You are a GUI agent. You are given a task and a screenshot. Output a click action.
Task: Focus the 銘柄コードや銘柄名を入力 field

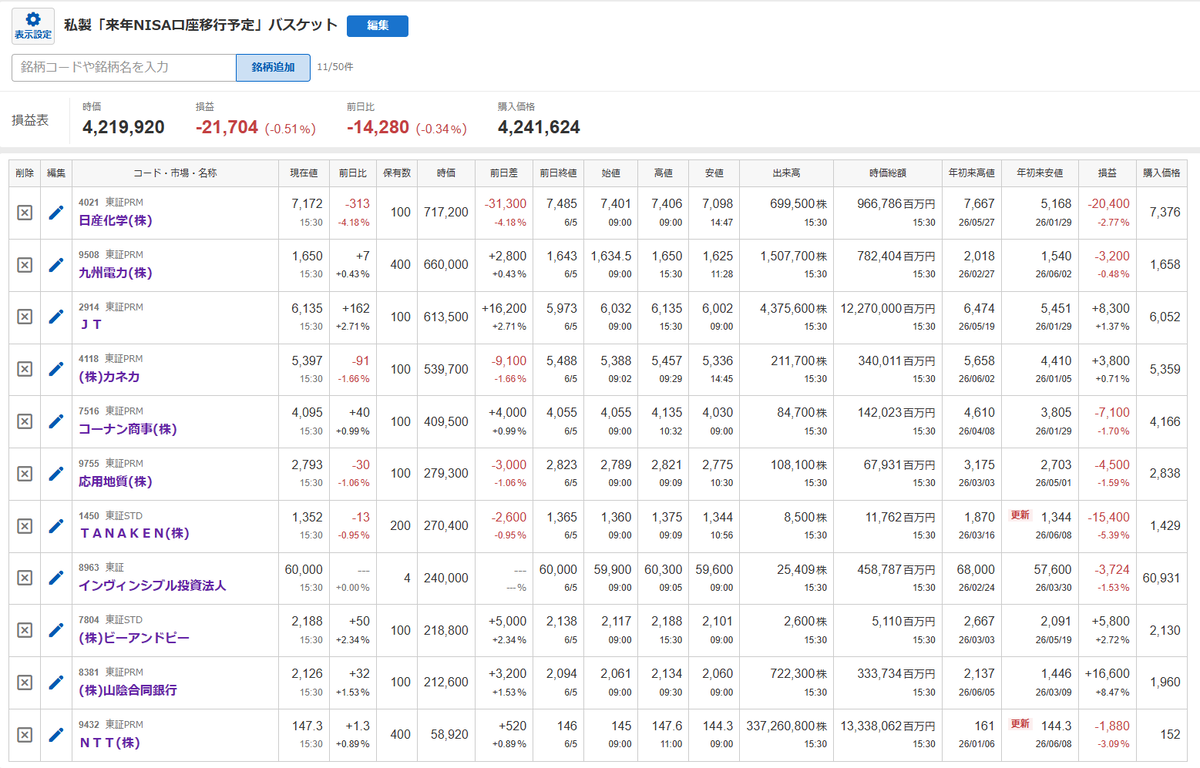click(124, 67)
